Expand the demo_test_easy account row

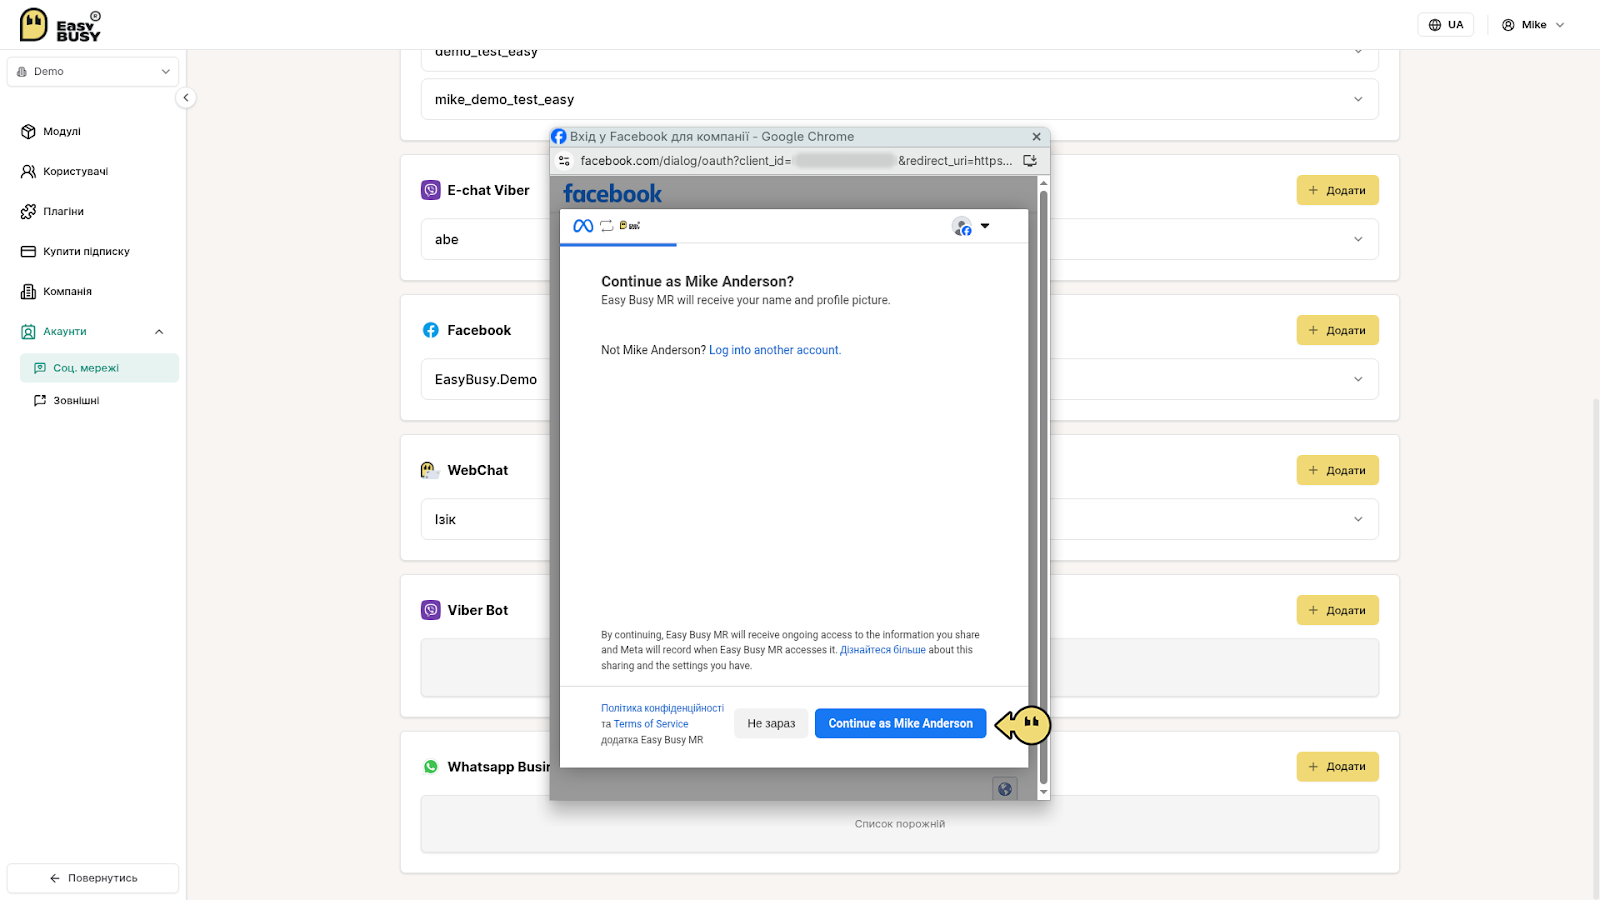coord(899,57)
